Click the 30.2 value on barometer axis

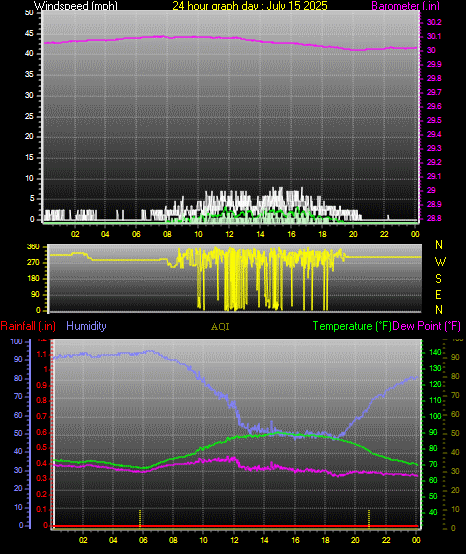click(x=434, y=23)
